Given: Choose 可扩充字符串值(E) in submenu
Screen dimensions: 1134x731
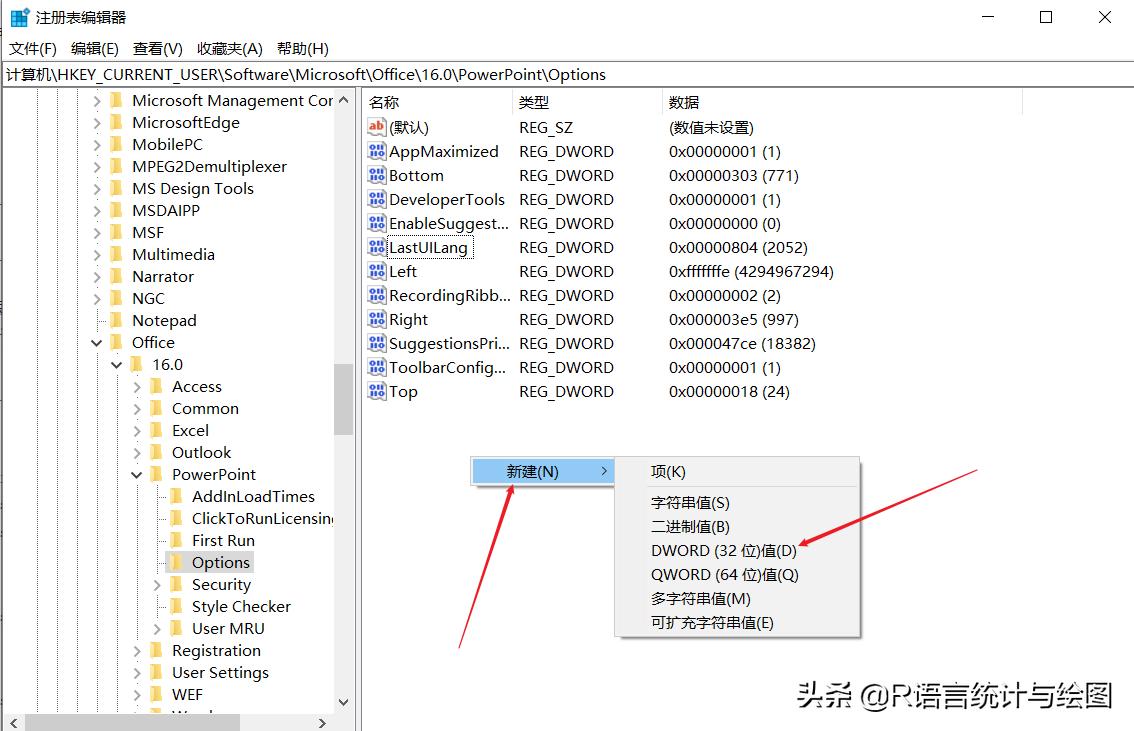Looking at the screenshot, I should [x=737, y=623].
